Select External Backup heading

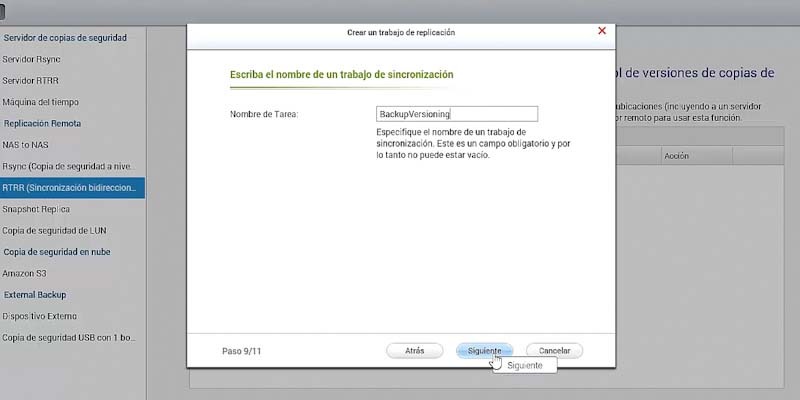pyautogui.click(x=35, y=295)
